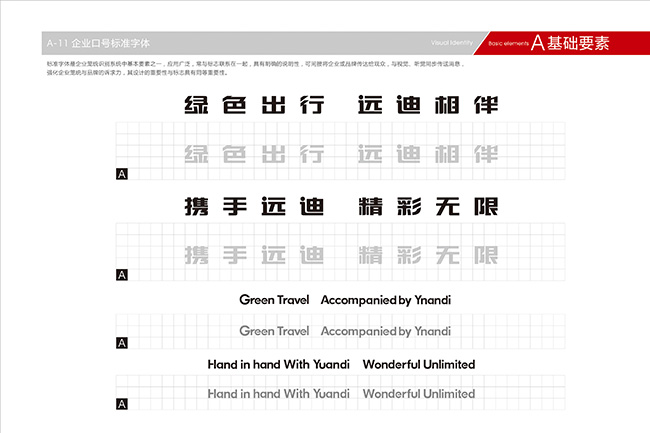This screenshot has width=650, height=433.
Task: Click the black Wonderful Unlimited text
Action: point(418,364)
